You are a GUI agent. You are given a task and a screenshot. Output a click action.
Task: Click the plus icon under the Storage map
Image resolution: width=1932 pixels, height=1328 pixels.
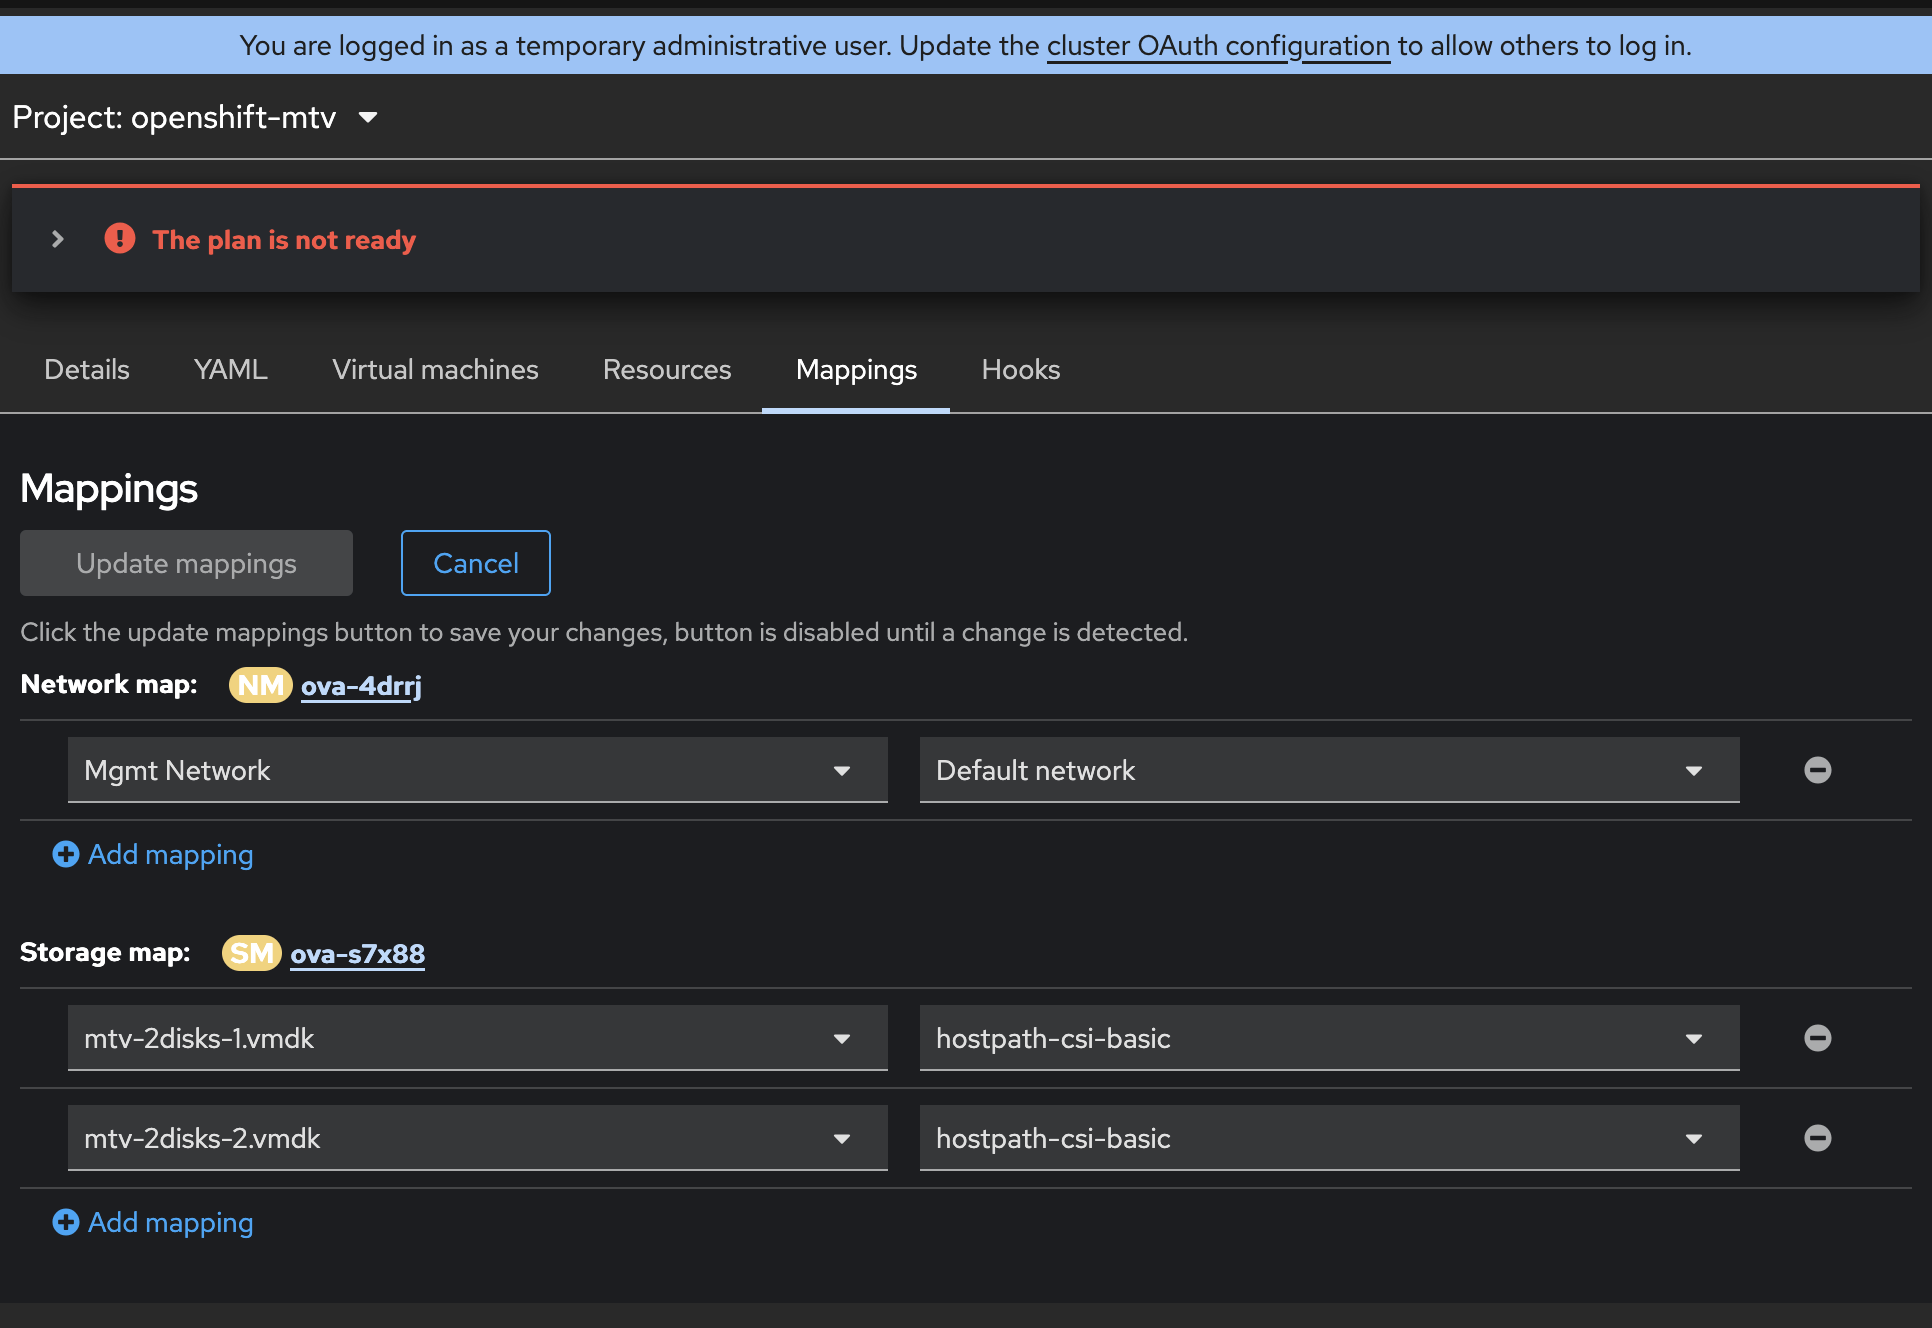[x=66, y=1222]
